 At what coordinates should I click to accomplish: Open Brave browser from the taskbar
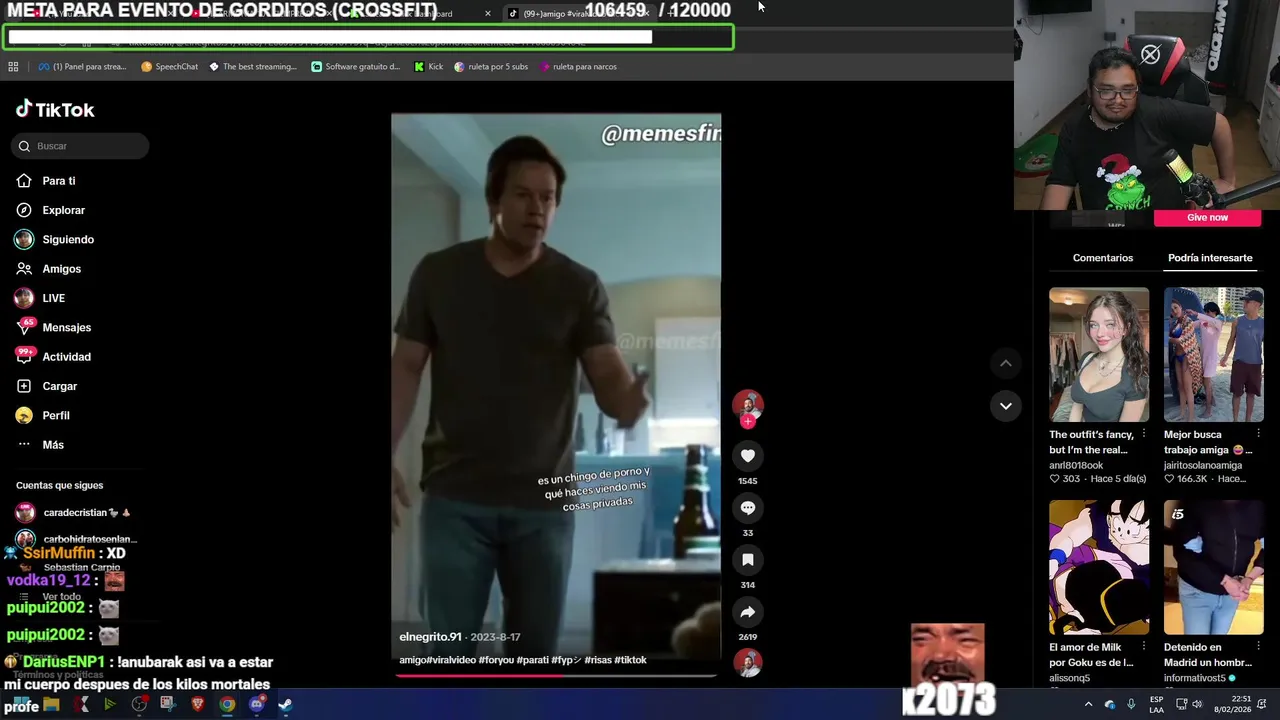(197, 705)
